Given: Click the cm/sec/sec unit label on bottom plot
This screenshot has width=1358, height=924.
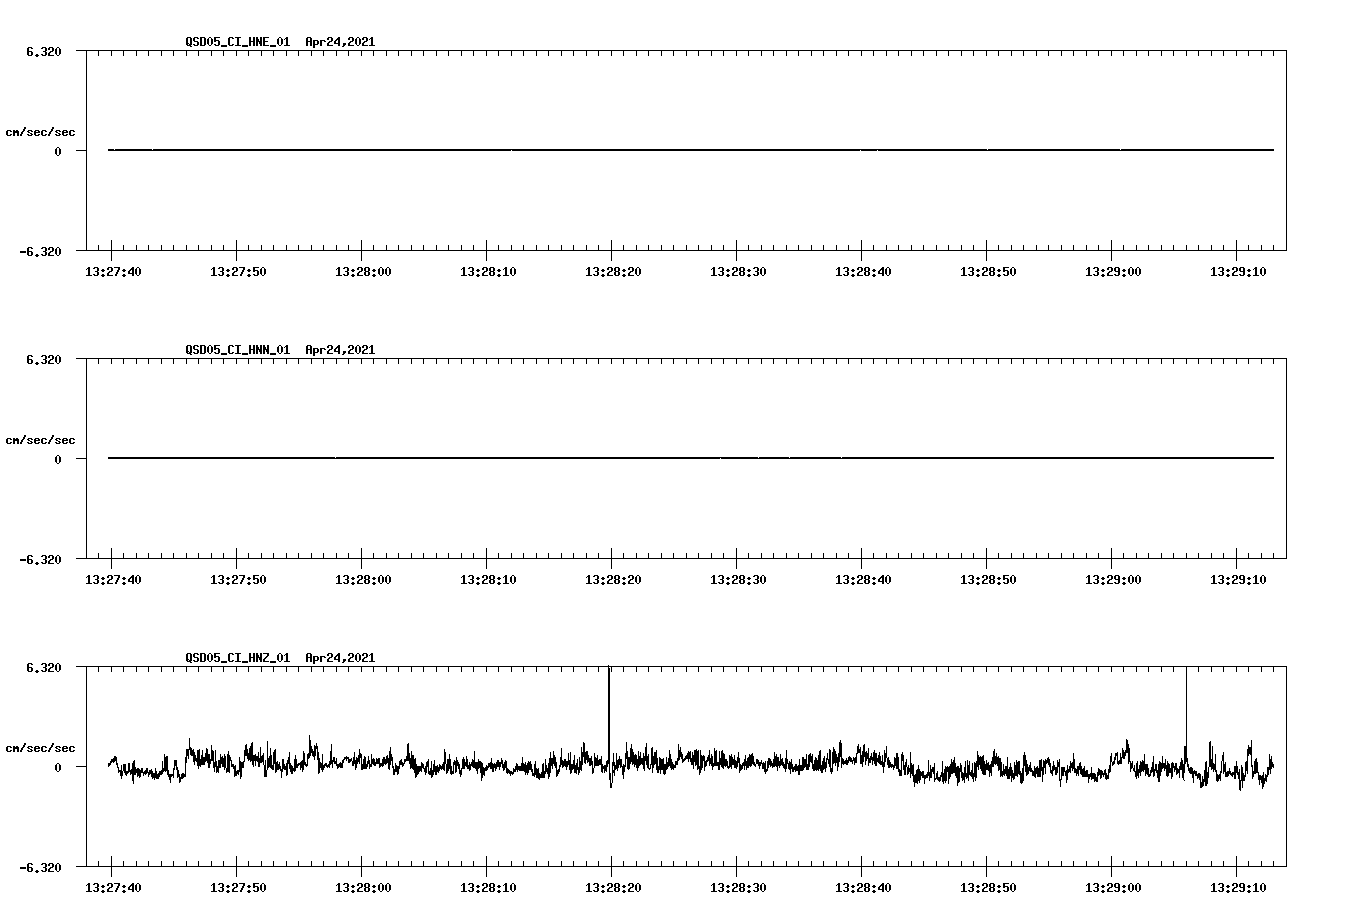Looking at the screenshot, I should click(x=42, y=747).
